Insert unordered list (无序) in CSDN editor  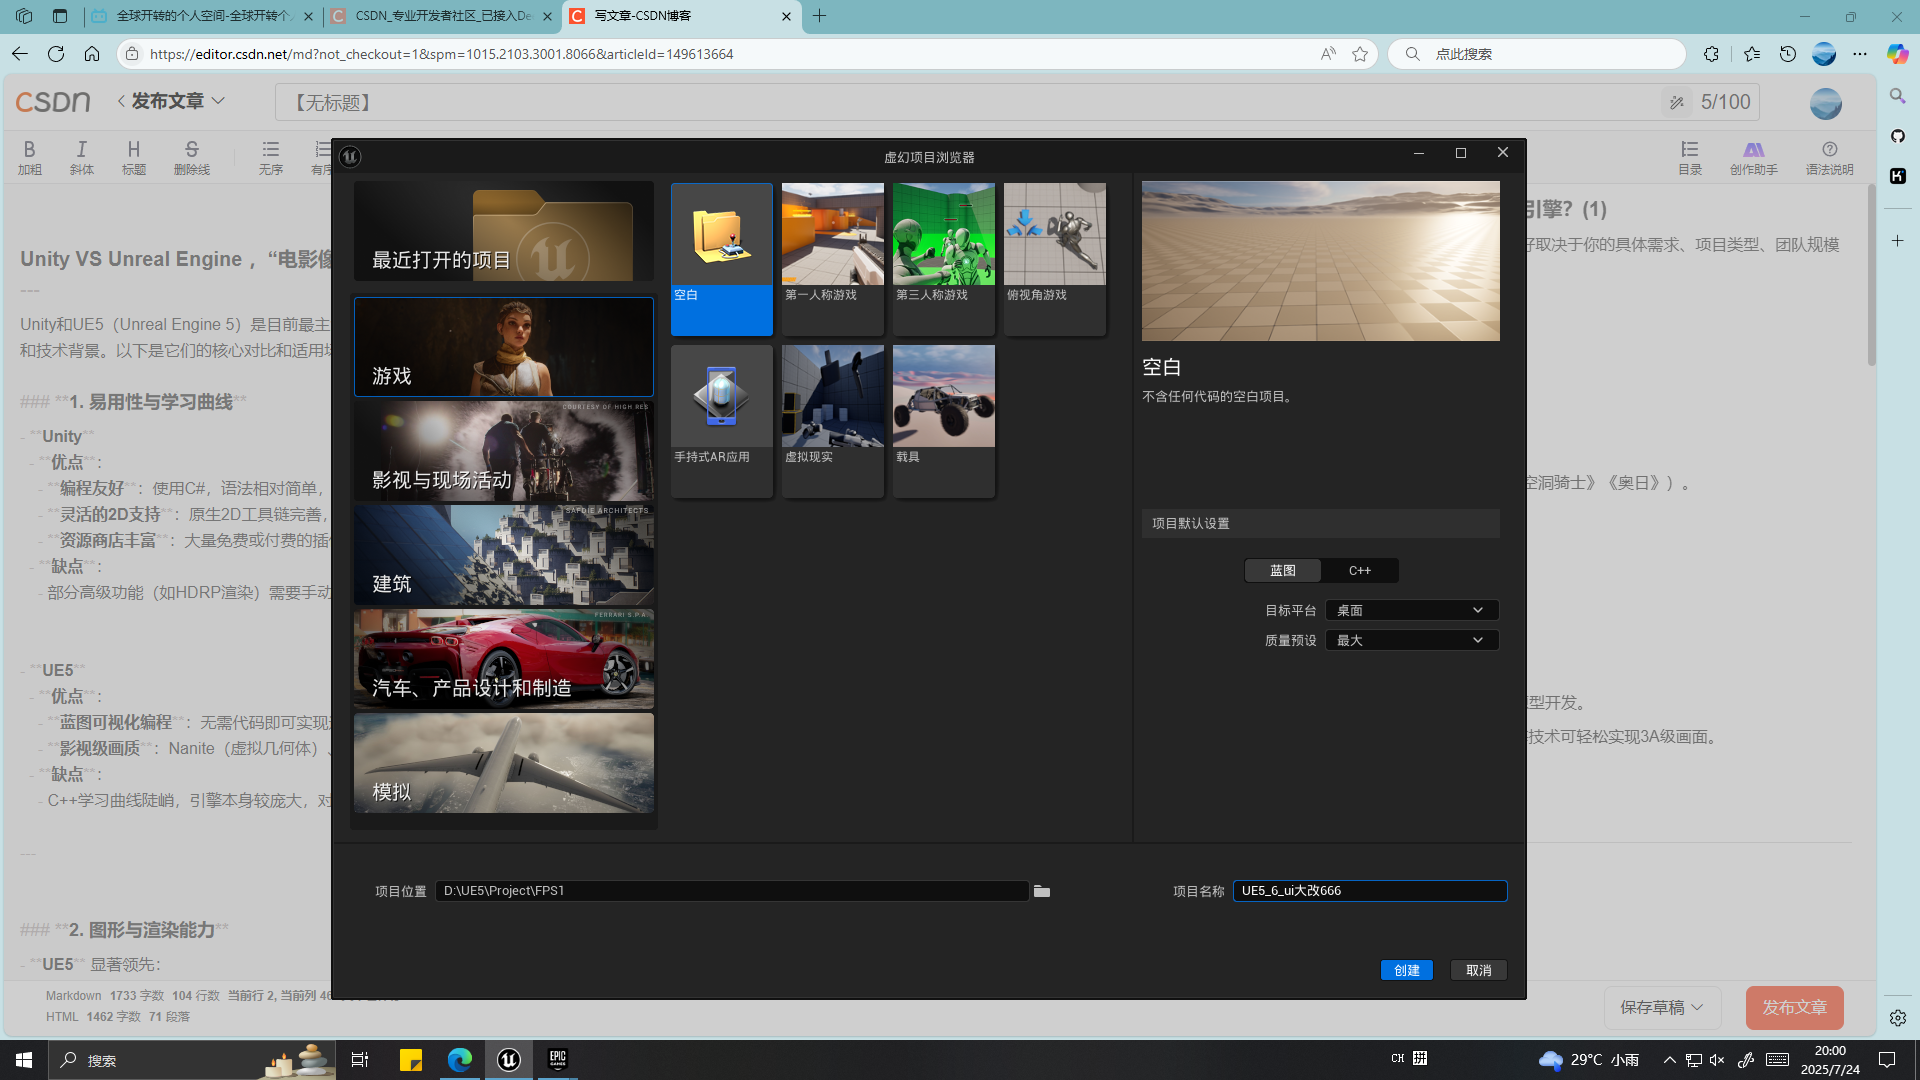[271, 157]
